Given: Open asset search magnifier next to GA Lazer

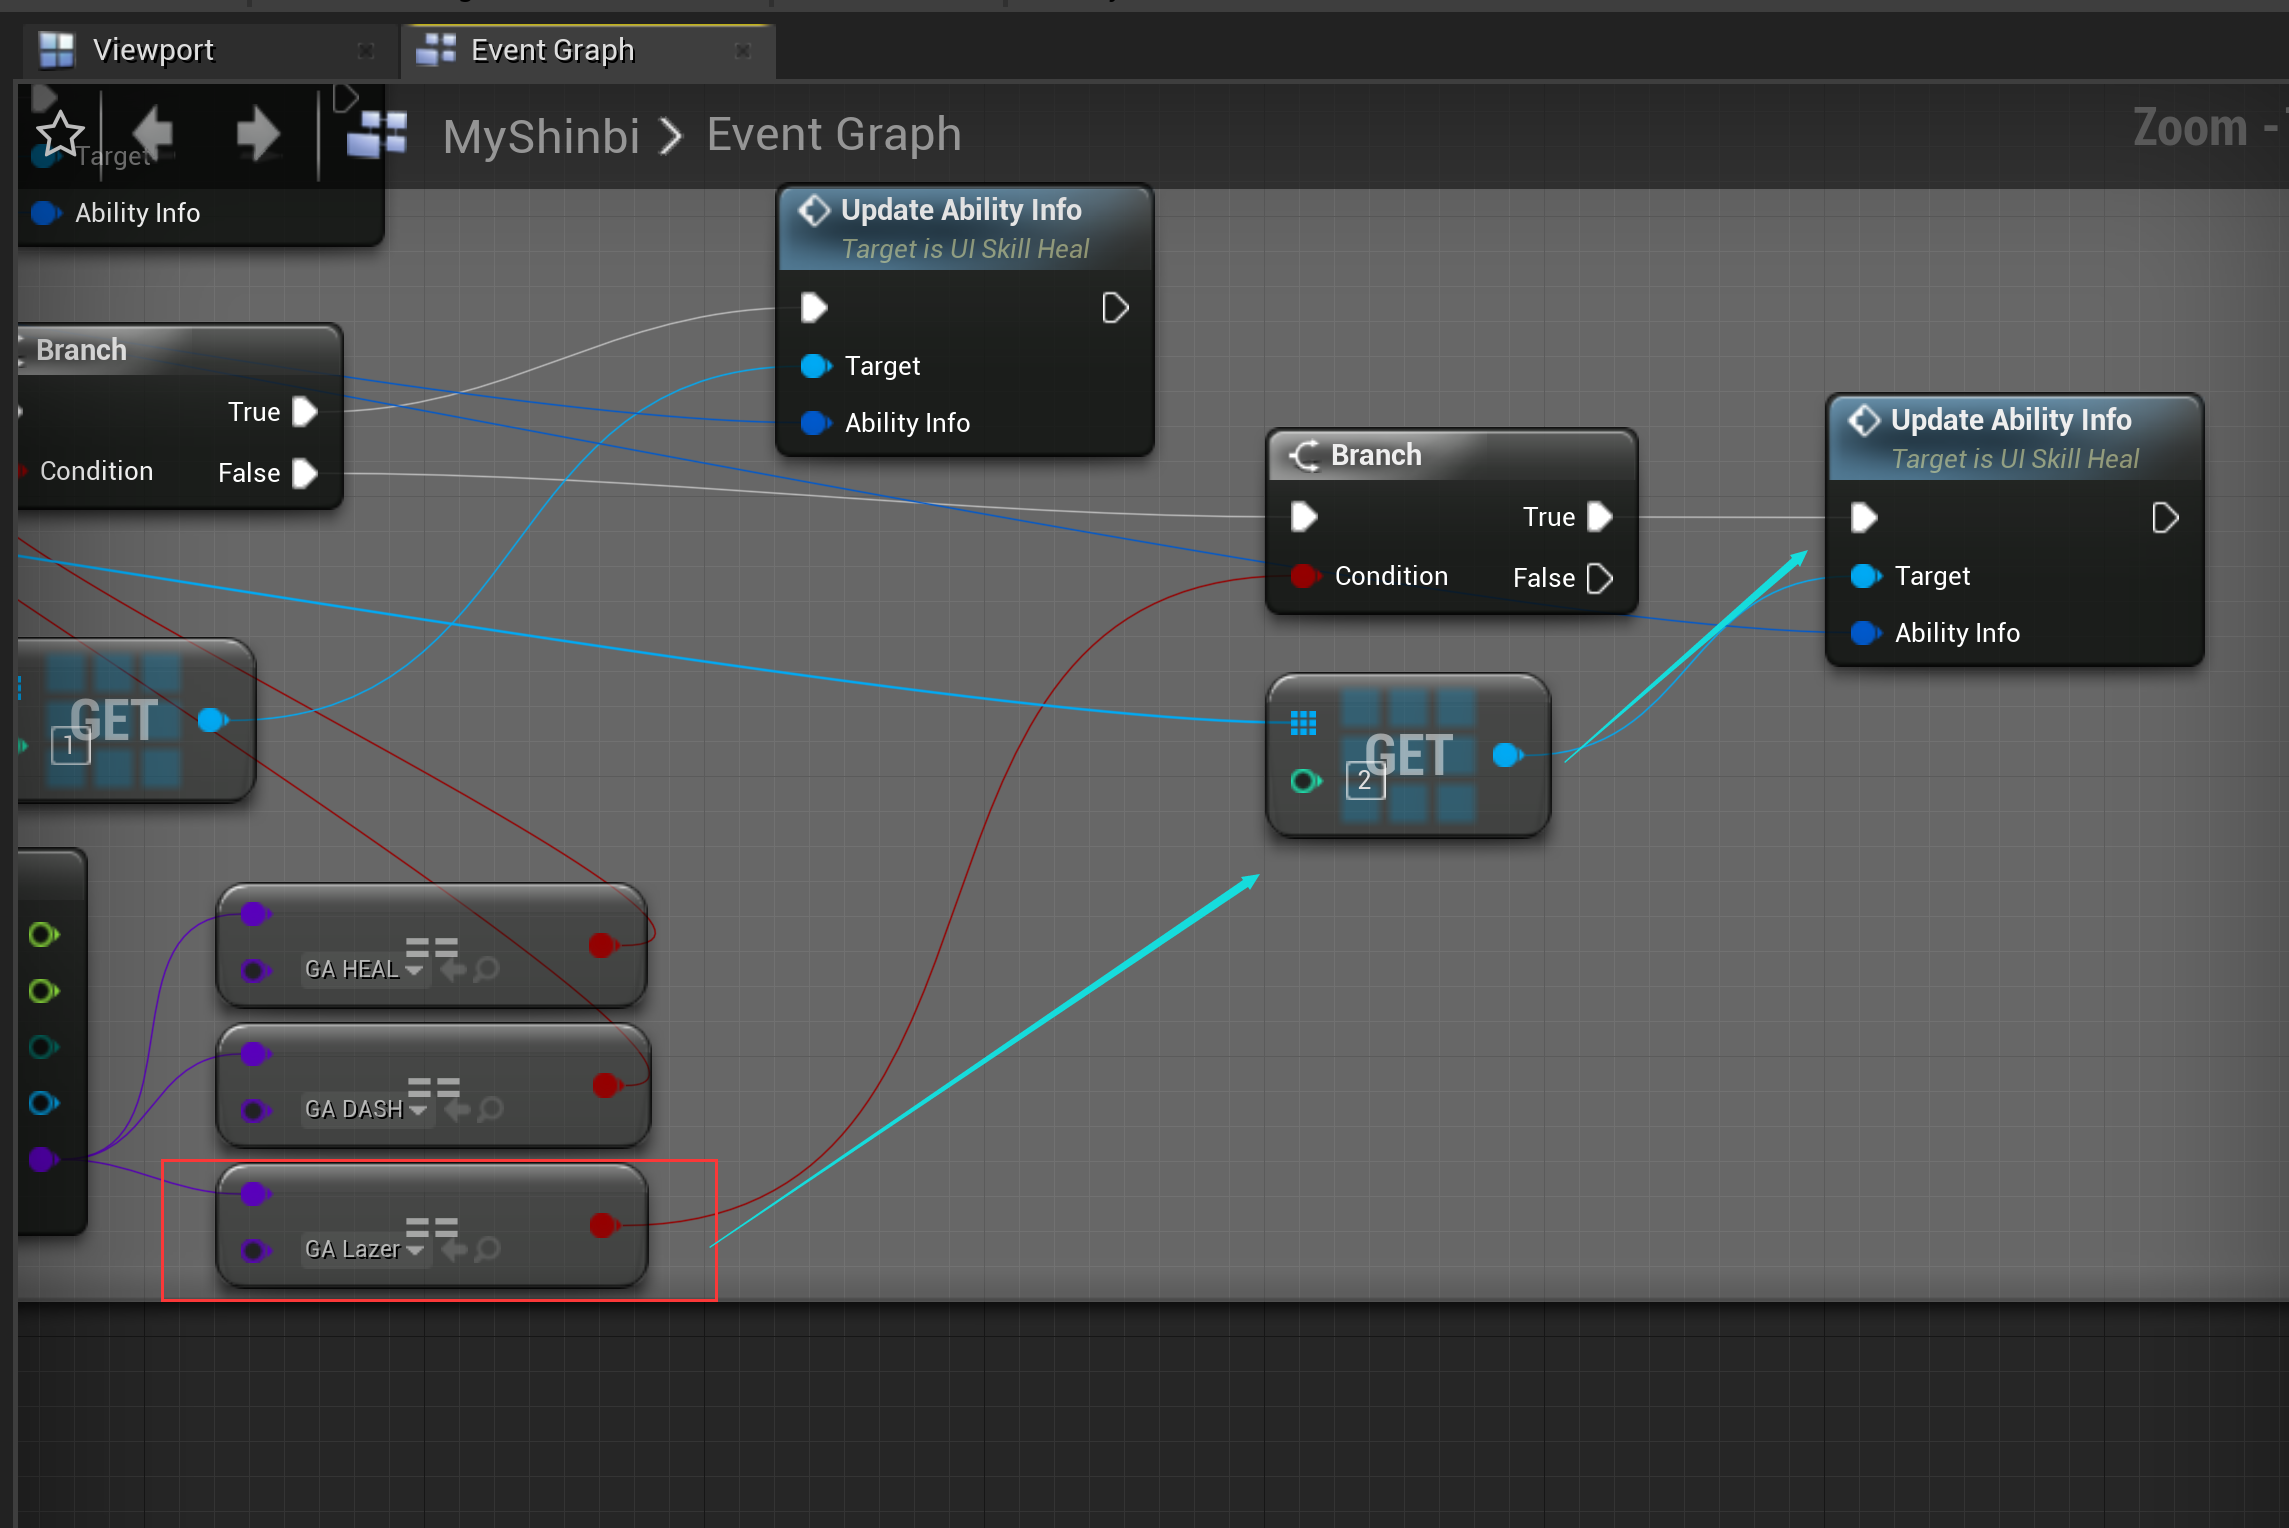Looking at the screenshot, I should point(487,1248).
